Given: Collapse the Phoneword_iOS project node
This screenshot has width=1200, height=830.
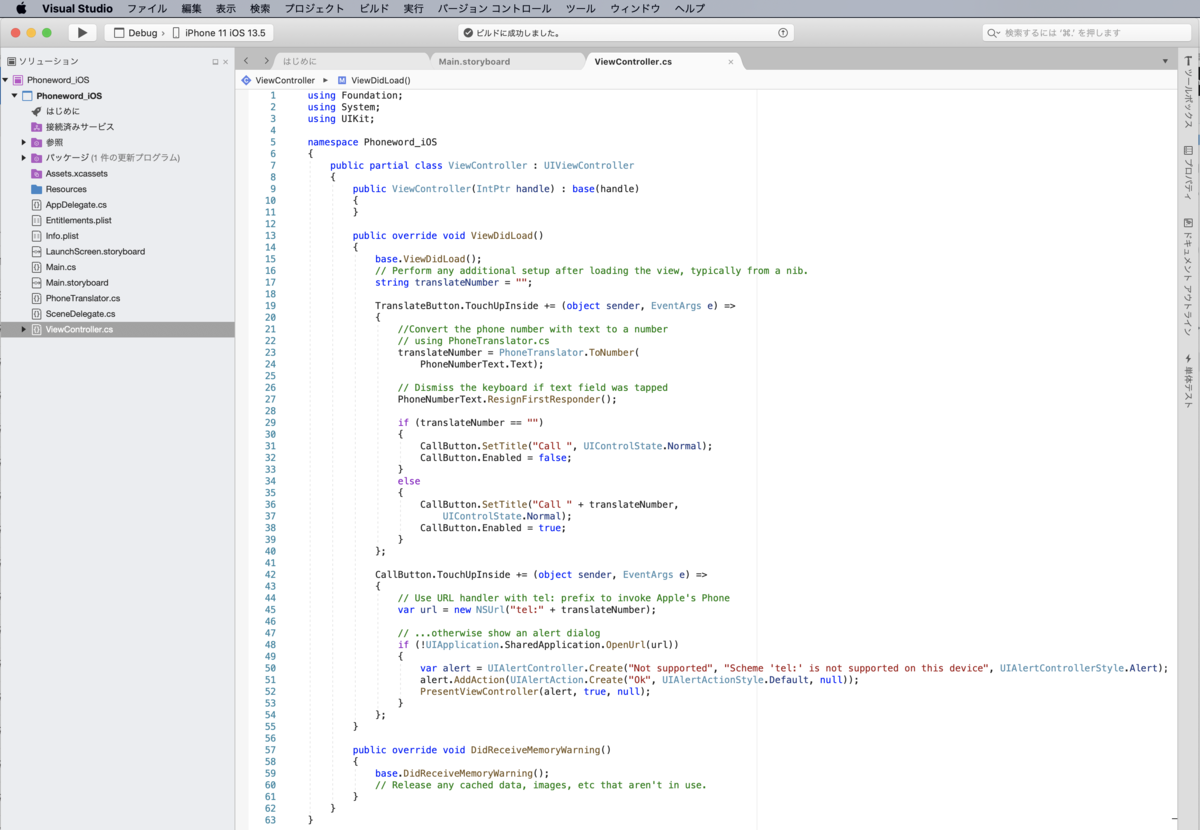Looking at the screenshot, I should point(15,96).
